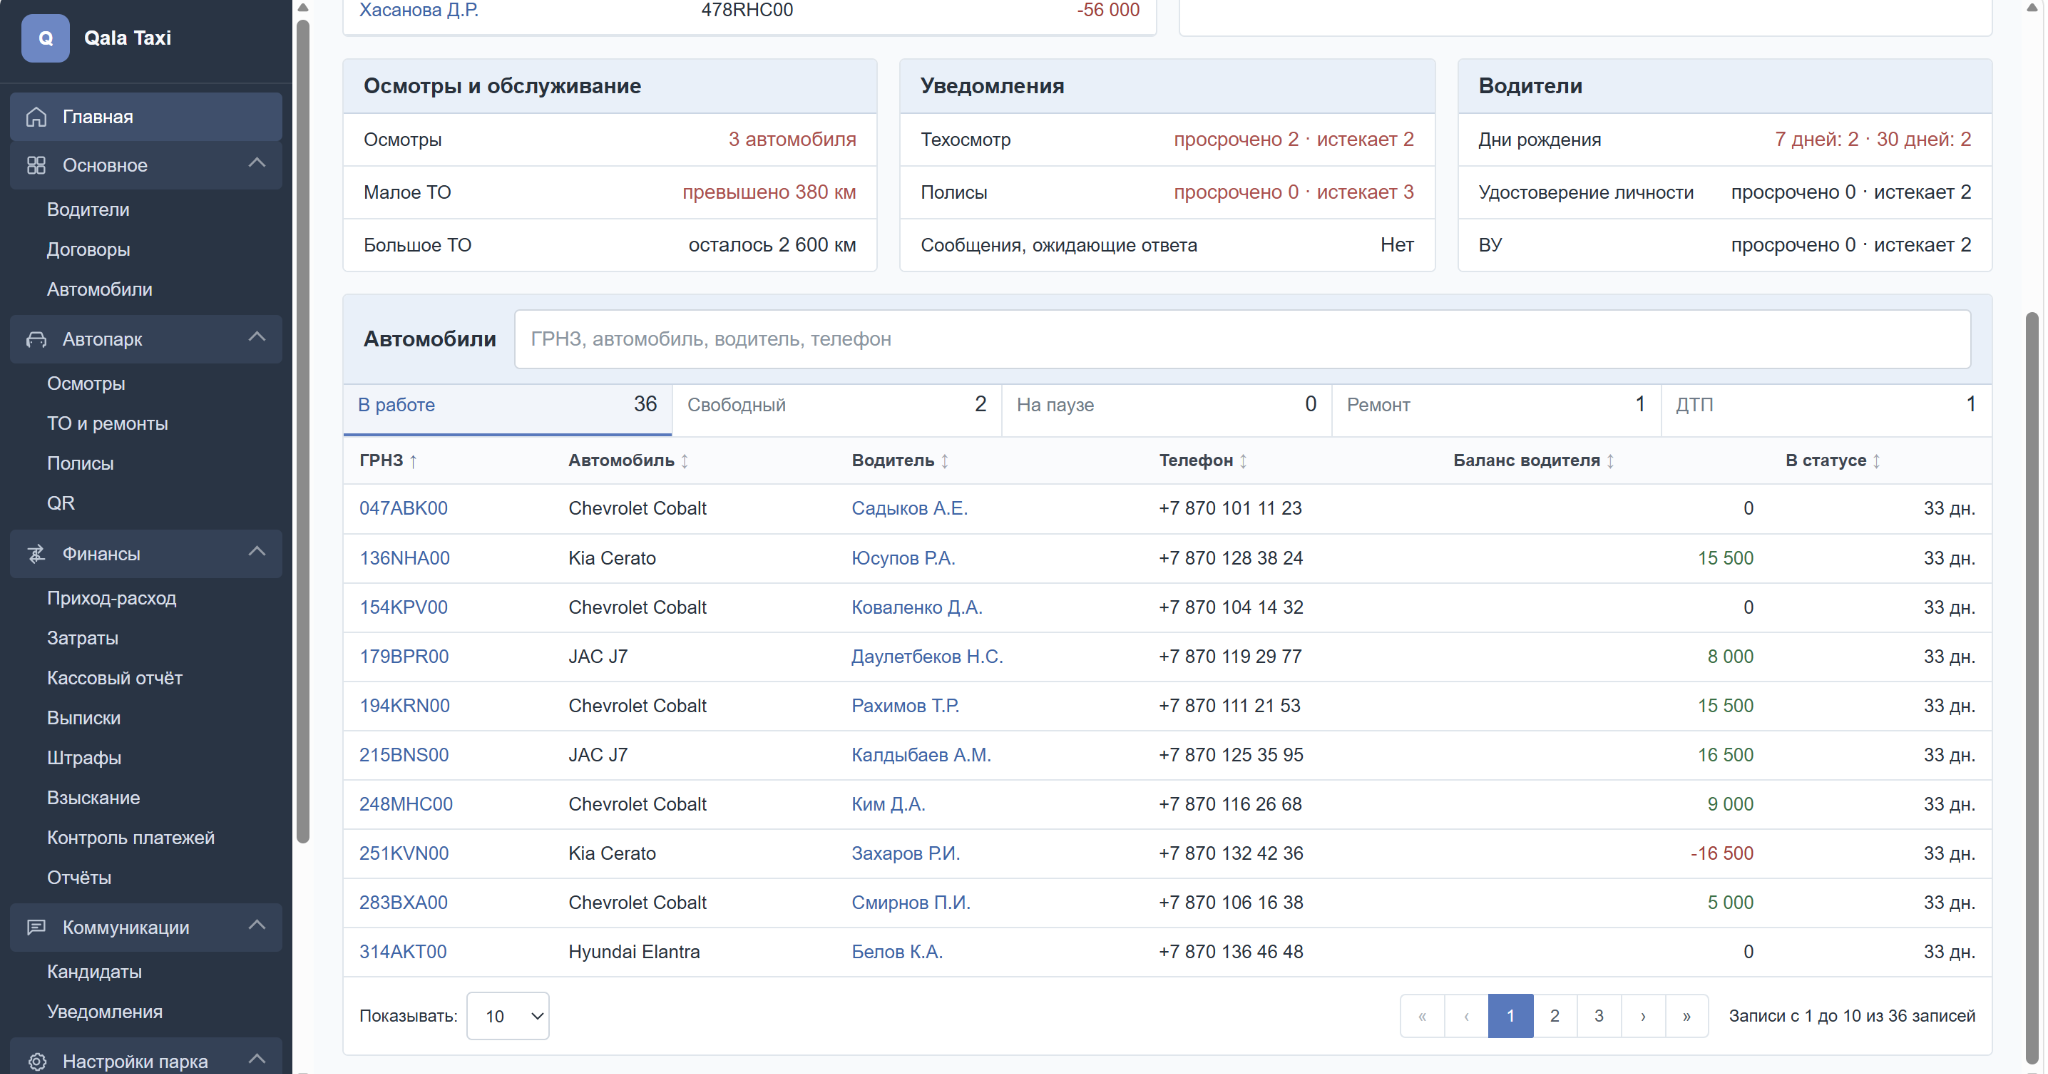
Task: Click the main page vertical scrollbar
Action: [2031, 688]
